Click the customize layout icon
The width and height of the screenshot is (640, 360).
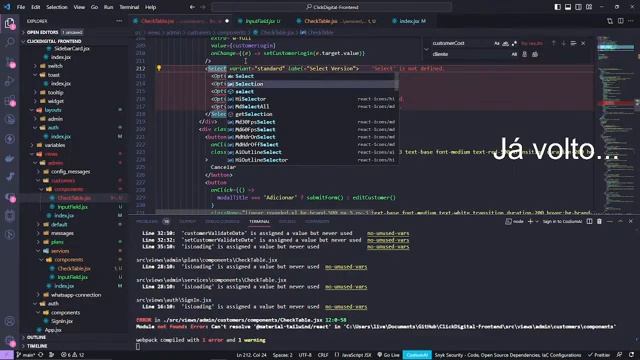[x=589, y=7]
